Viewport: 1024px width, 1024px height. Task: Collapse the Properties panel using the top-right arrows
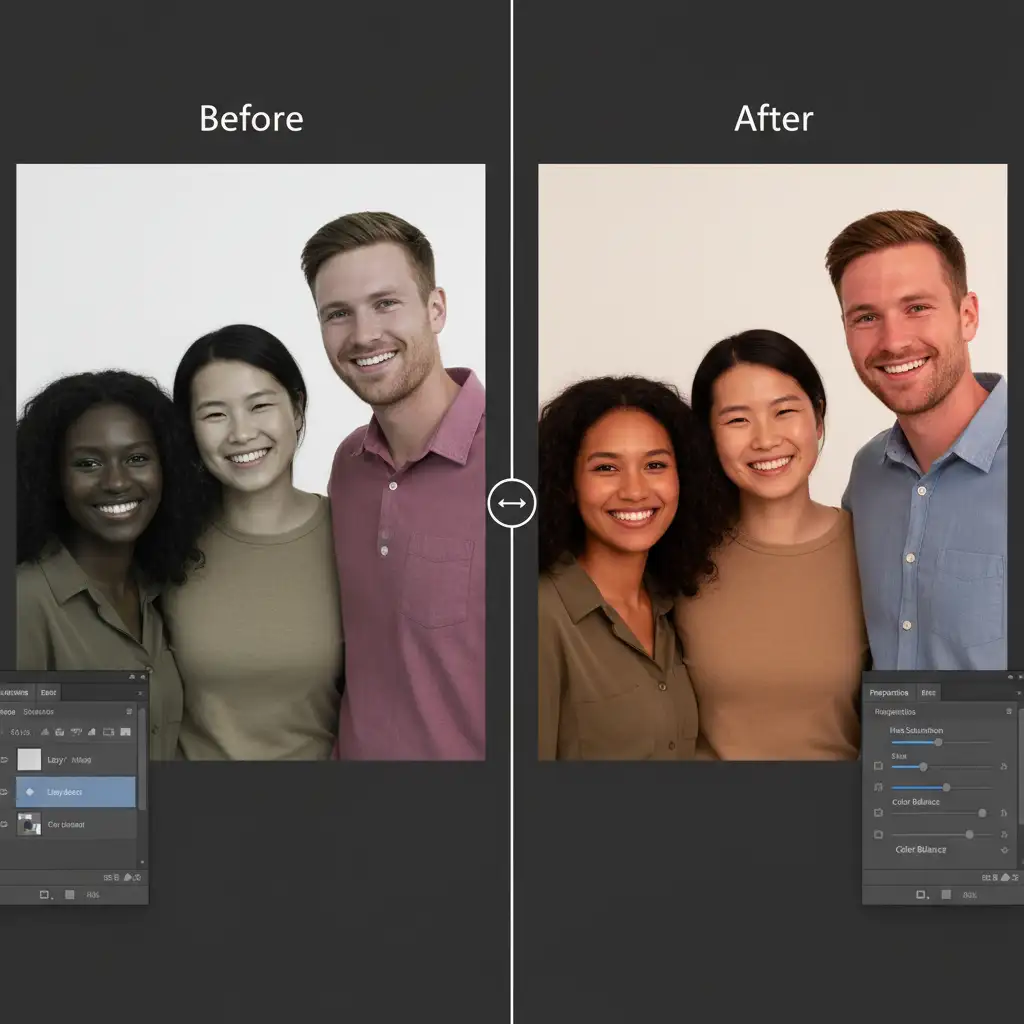[1008, 677]
